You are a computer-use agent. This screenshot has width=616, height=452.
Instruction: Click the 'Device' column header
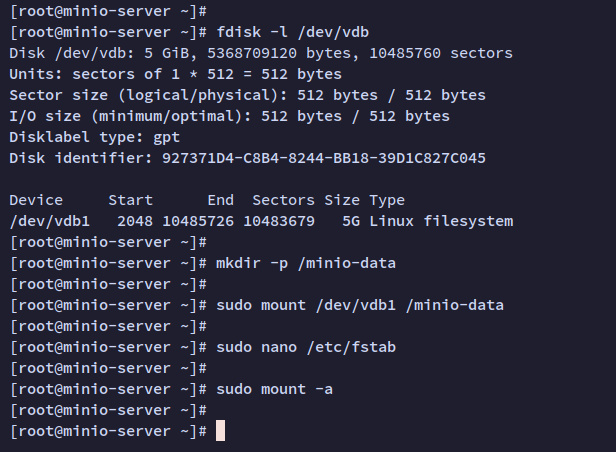click(x=36, y=200)
